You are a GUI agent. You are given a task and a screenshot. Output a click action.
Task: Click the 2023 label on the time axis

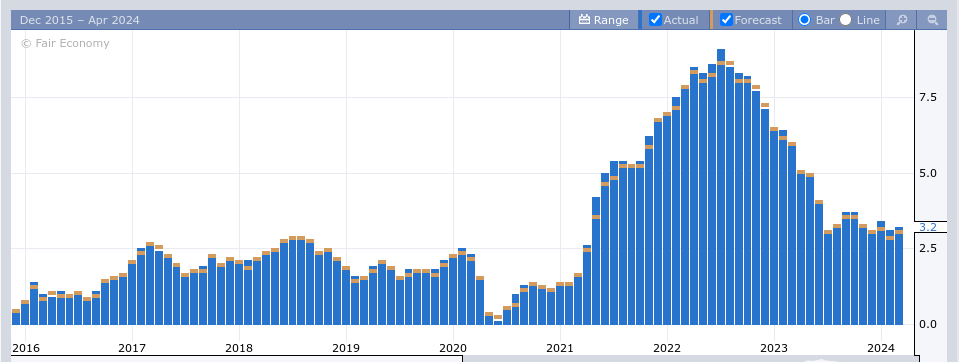coord(774,348)
